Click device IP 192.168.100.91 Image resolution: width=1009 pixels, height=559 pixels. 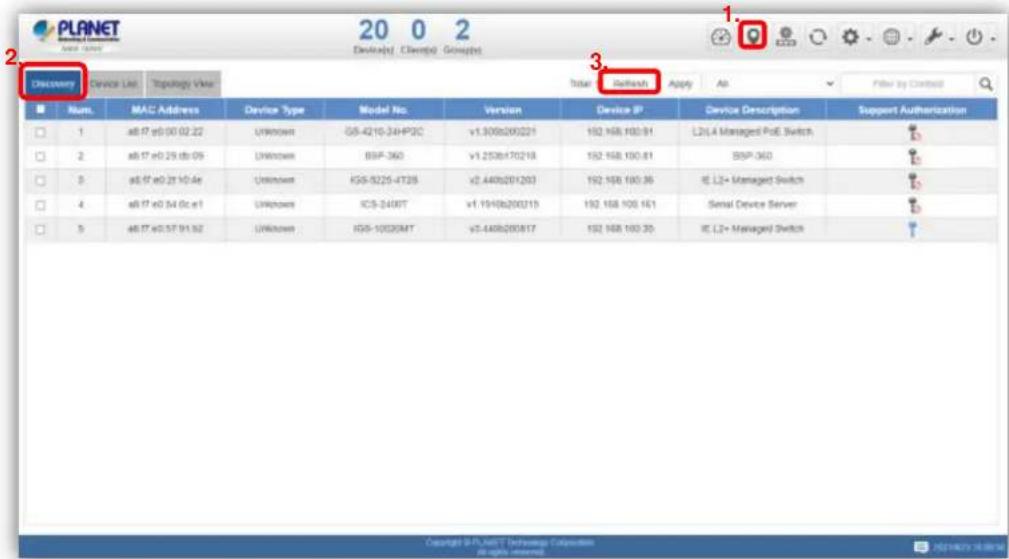[x=620, y=132]
